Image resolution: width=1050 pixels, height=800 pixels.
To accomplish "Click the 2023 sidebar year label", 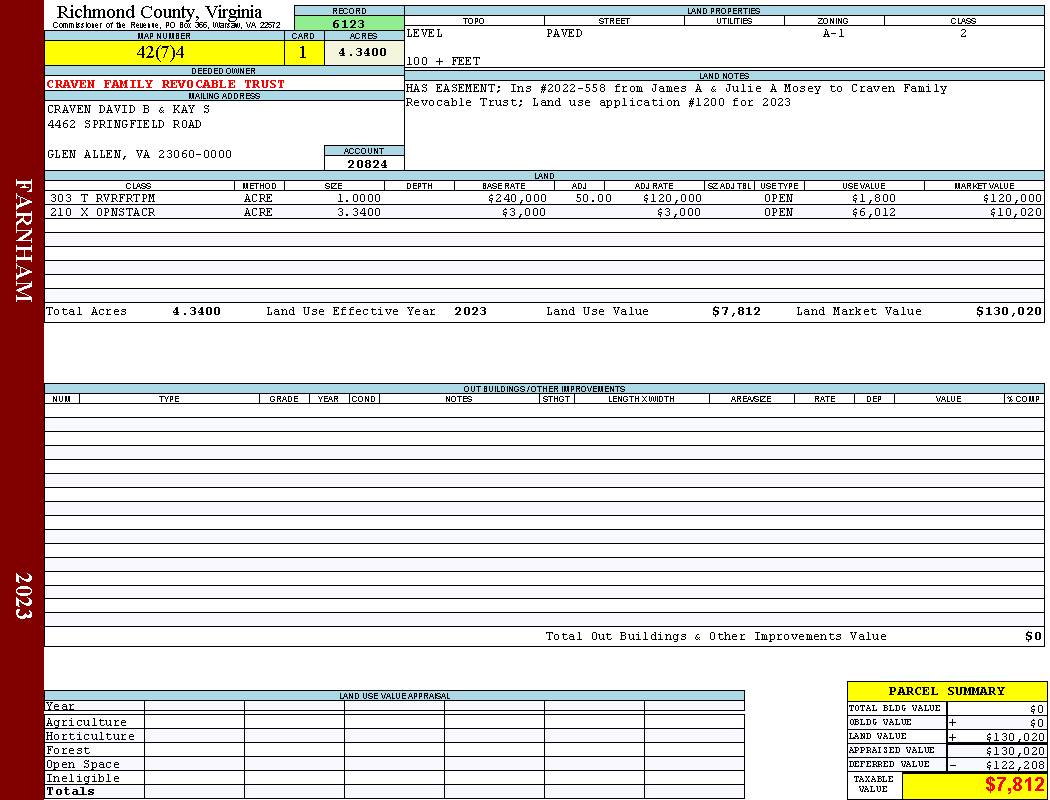I will click(x=23, y=595).
